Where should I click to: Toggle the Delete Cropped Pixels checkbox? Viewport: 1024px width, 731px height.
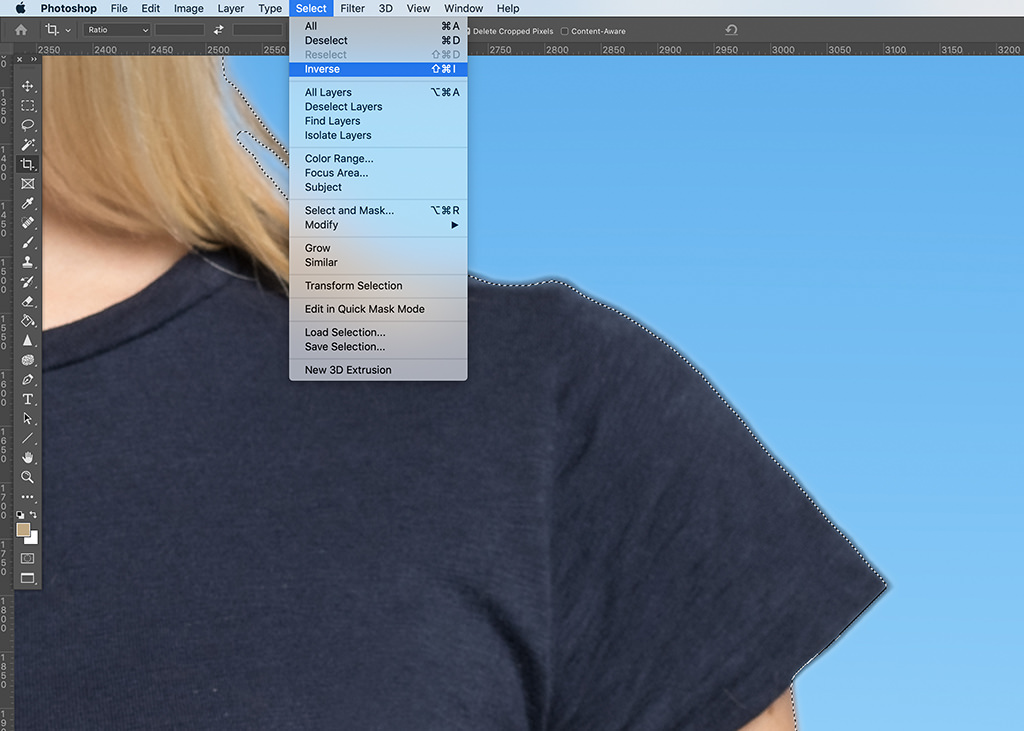point(468,31)
